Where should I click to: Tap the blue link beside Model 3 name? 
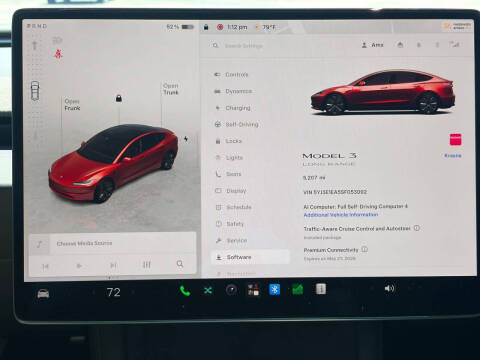tap(453, 156)
